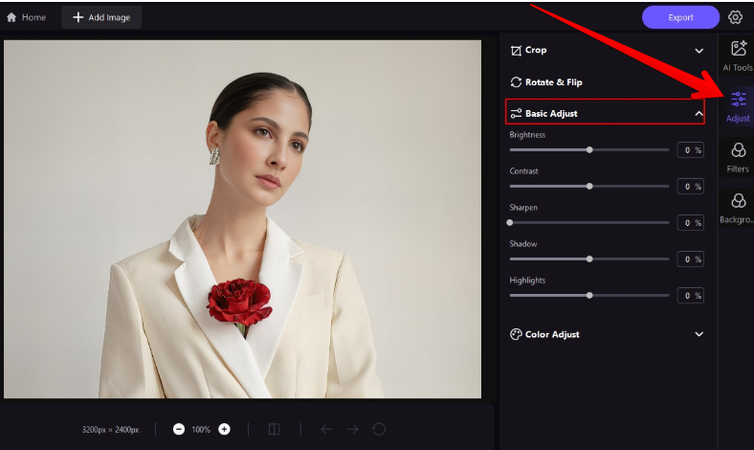This screenshot has width=754, height=450.
Task: Export the edited image
Action: tap(680, 17)
